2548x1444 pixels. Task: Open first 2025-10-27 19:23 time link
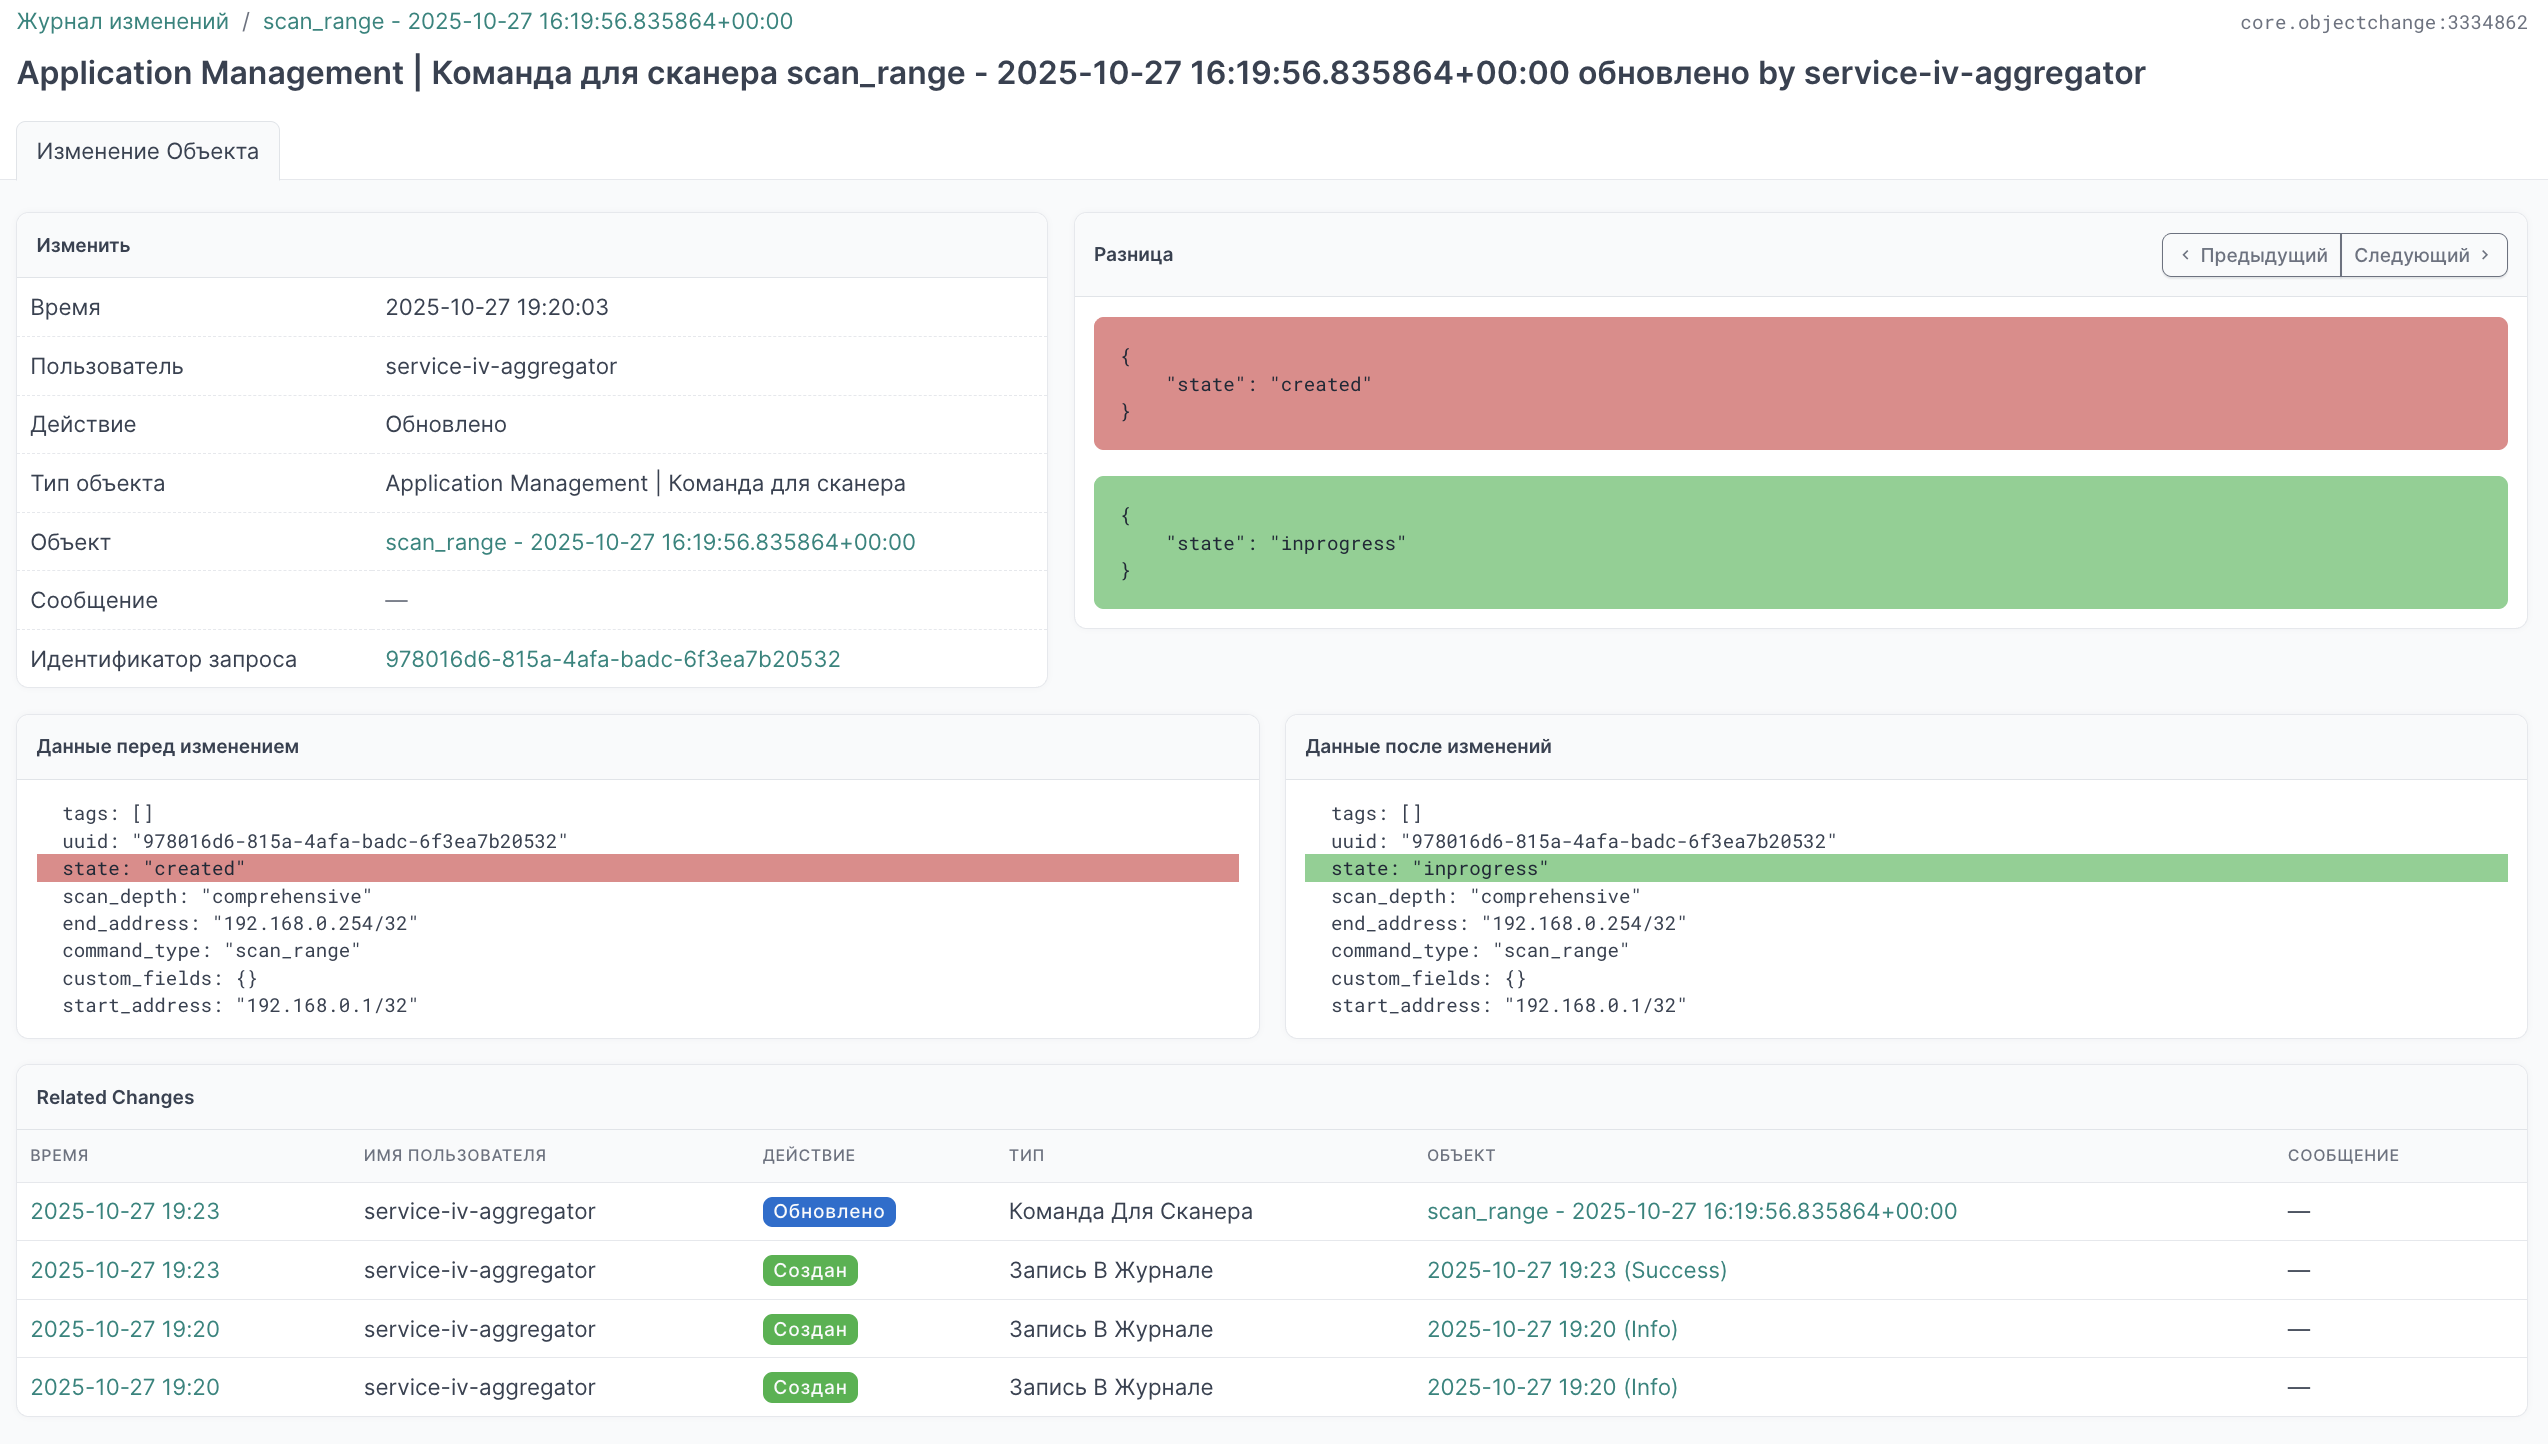coord(125,1211)
